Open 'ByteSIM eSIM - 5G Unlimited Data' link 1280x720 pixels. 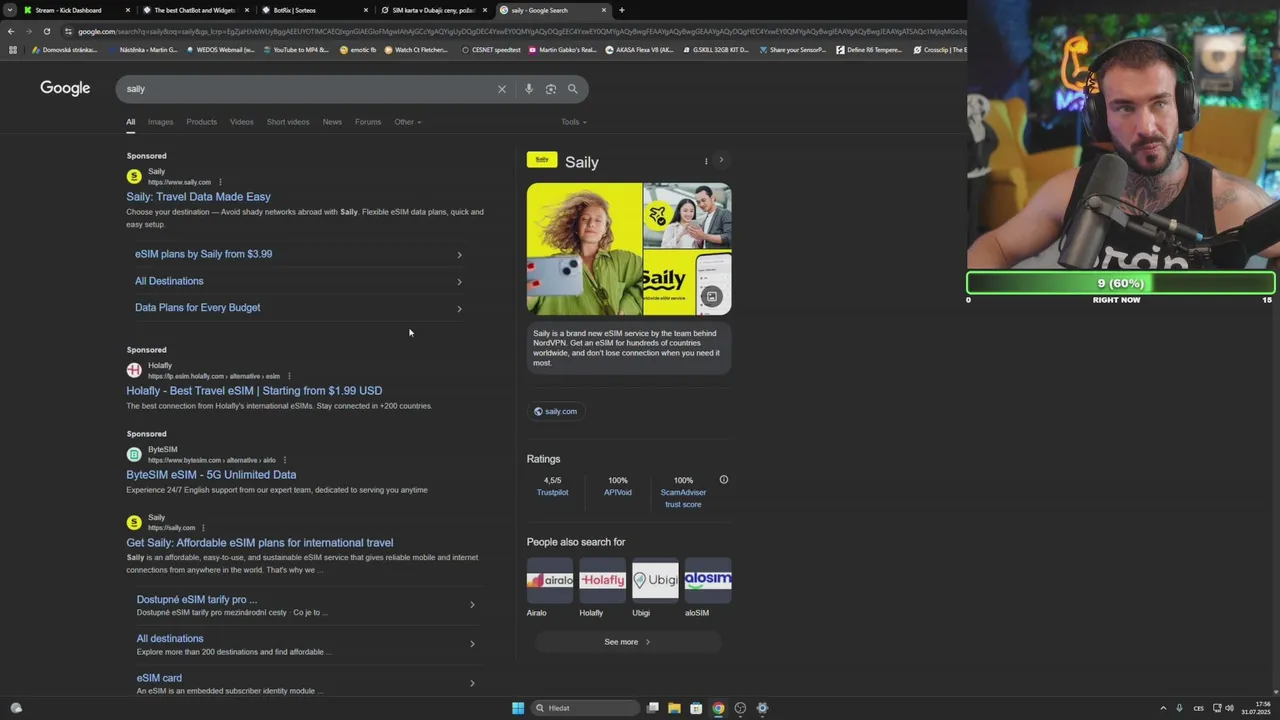211,475
